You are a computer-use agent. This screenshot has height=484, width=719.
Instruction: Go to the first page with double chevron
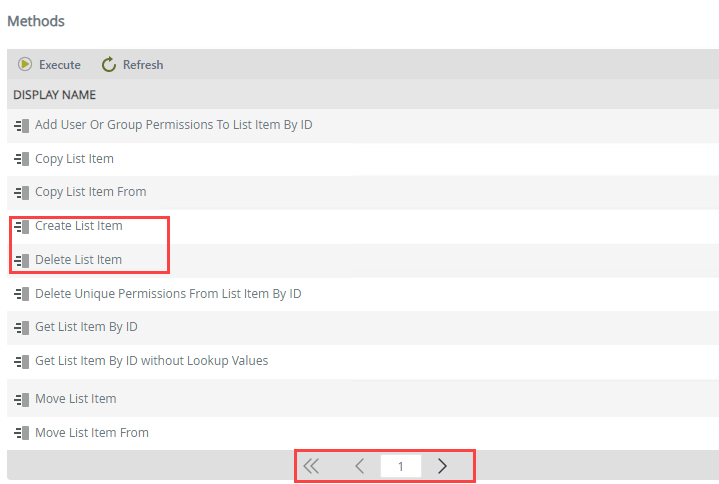(311, 466)
